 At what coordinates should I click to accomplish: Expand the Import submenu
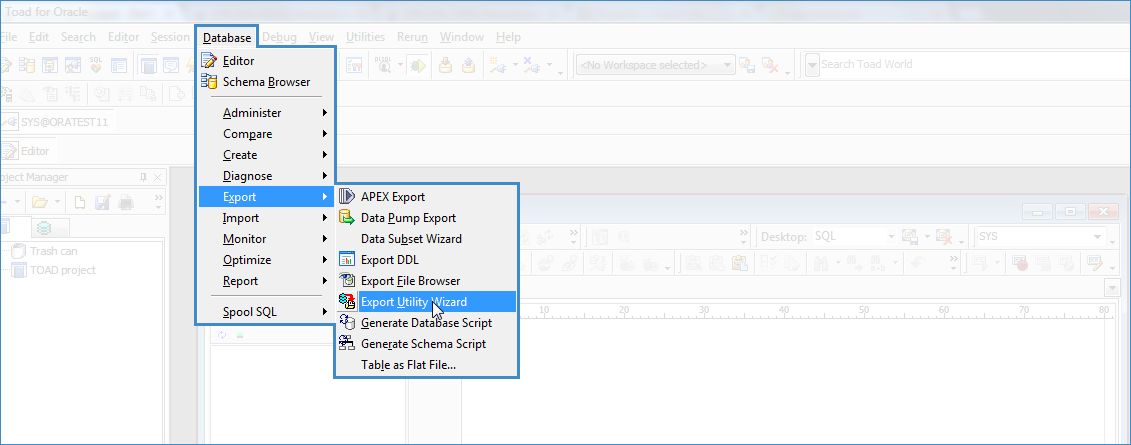click(265, 218)
